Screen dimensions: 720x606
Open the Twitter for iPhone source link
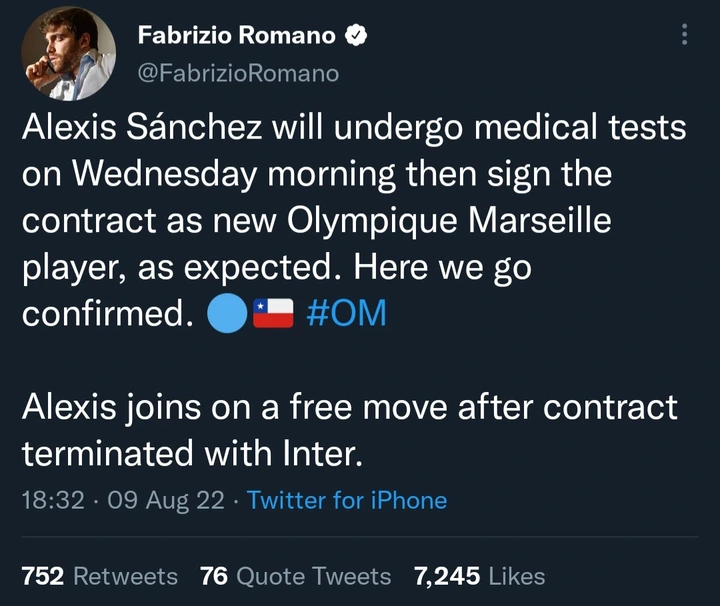(347, 500)
